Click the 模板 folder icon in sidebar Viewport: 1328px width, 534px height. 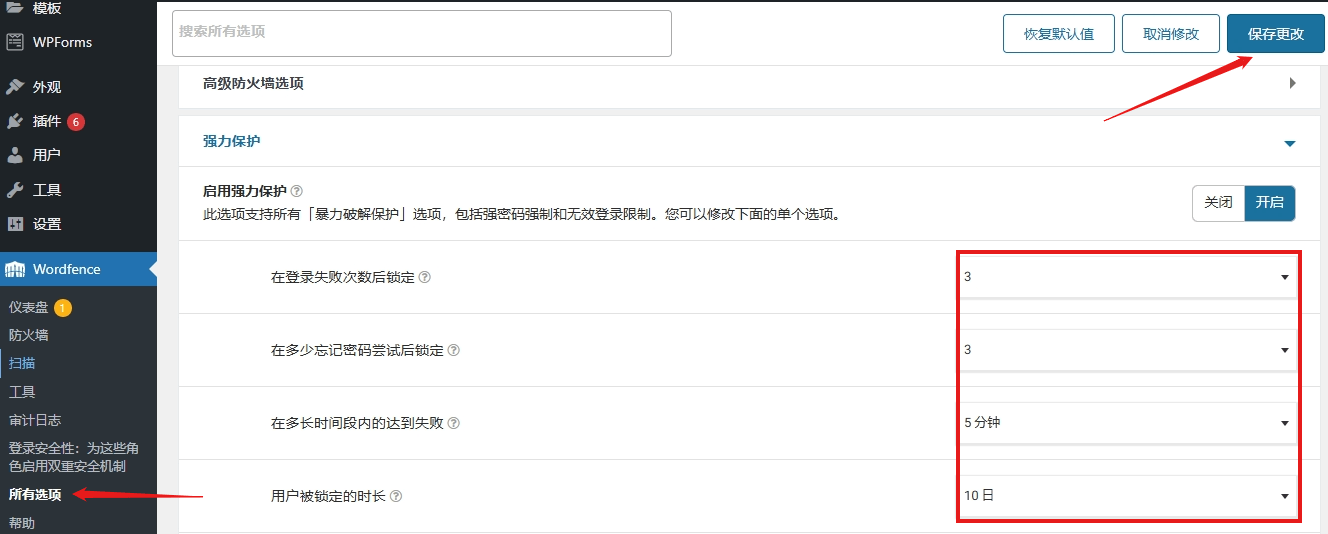click(15, 8)
